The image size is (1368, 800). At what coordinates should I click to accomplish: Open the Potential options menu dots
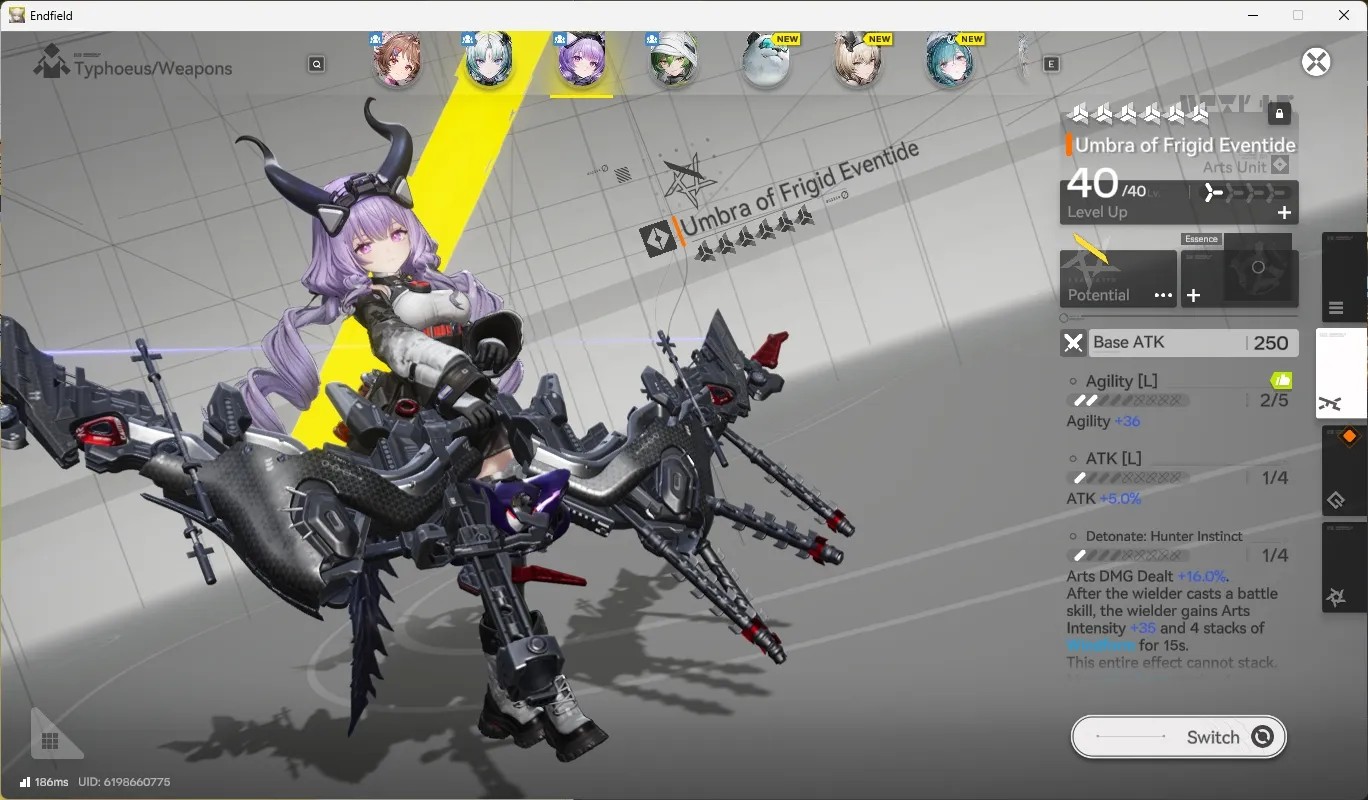click(1163, 295)
